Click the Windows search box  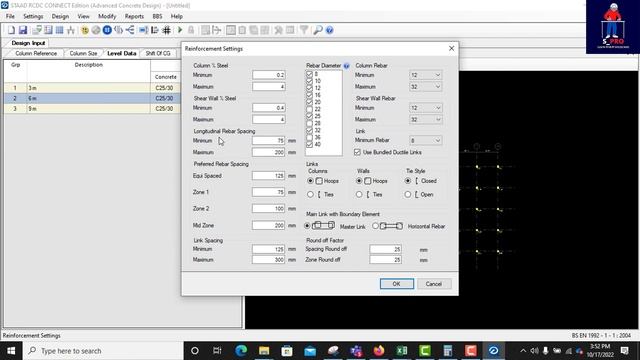102,351
